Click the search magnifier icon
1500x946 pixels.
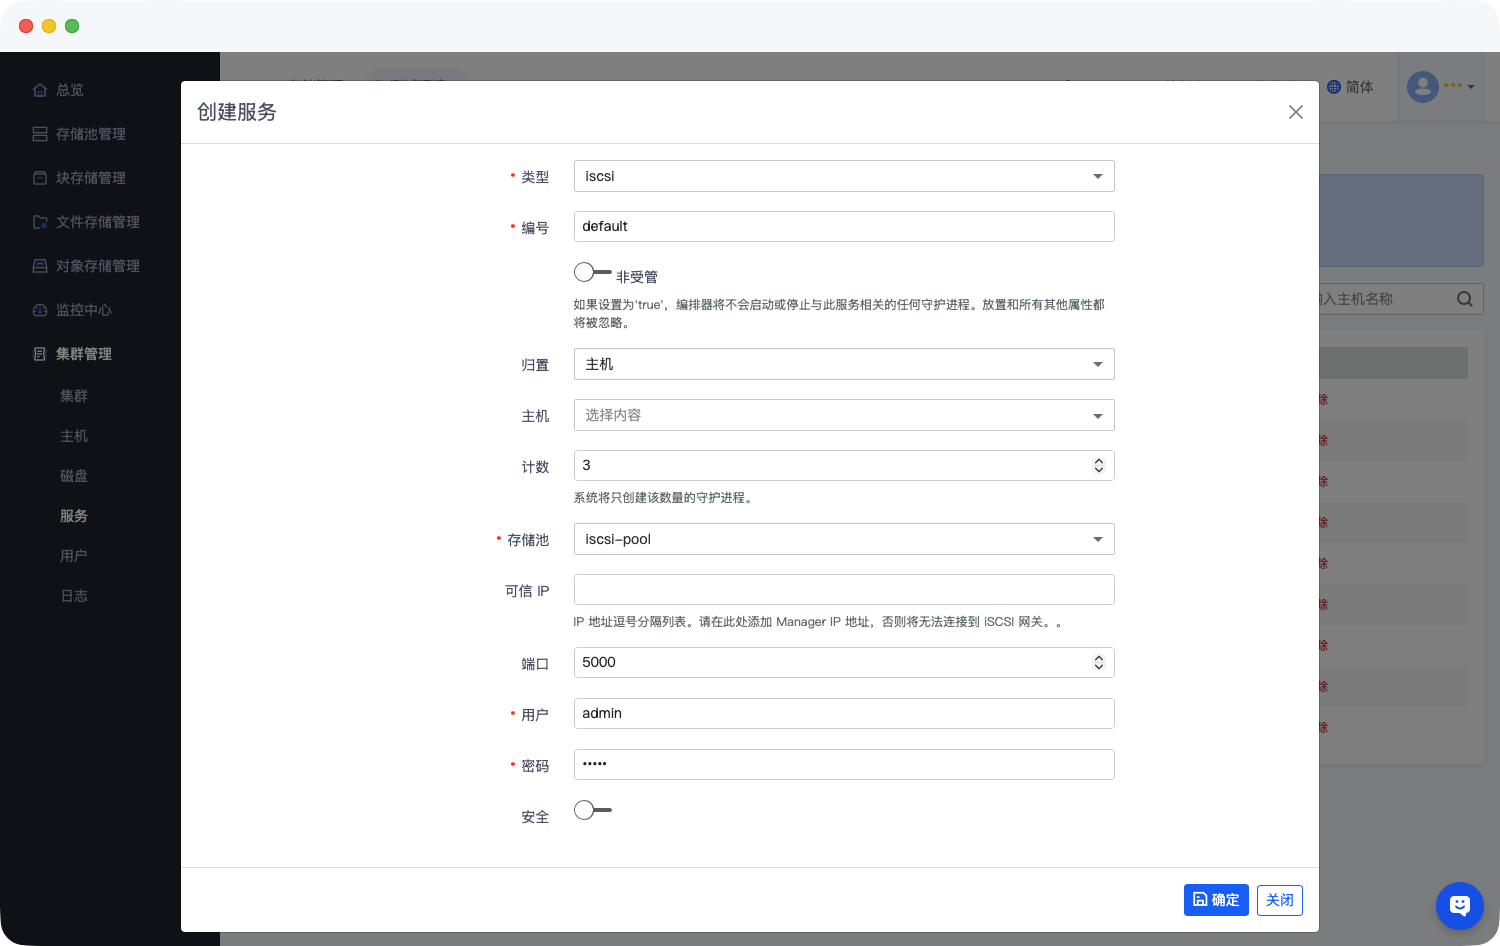[1464, 299]
